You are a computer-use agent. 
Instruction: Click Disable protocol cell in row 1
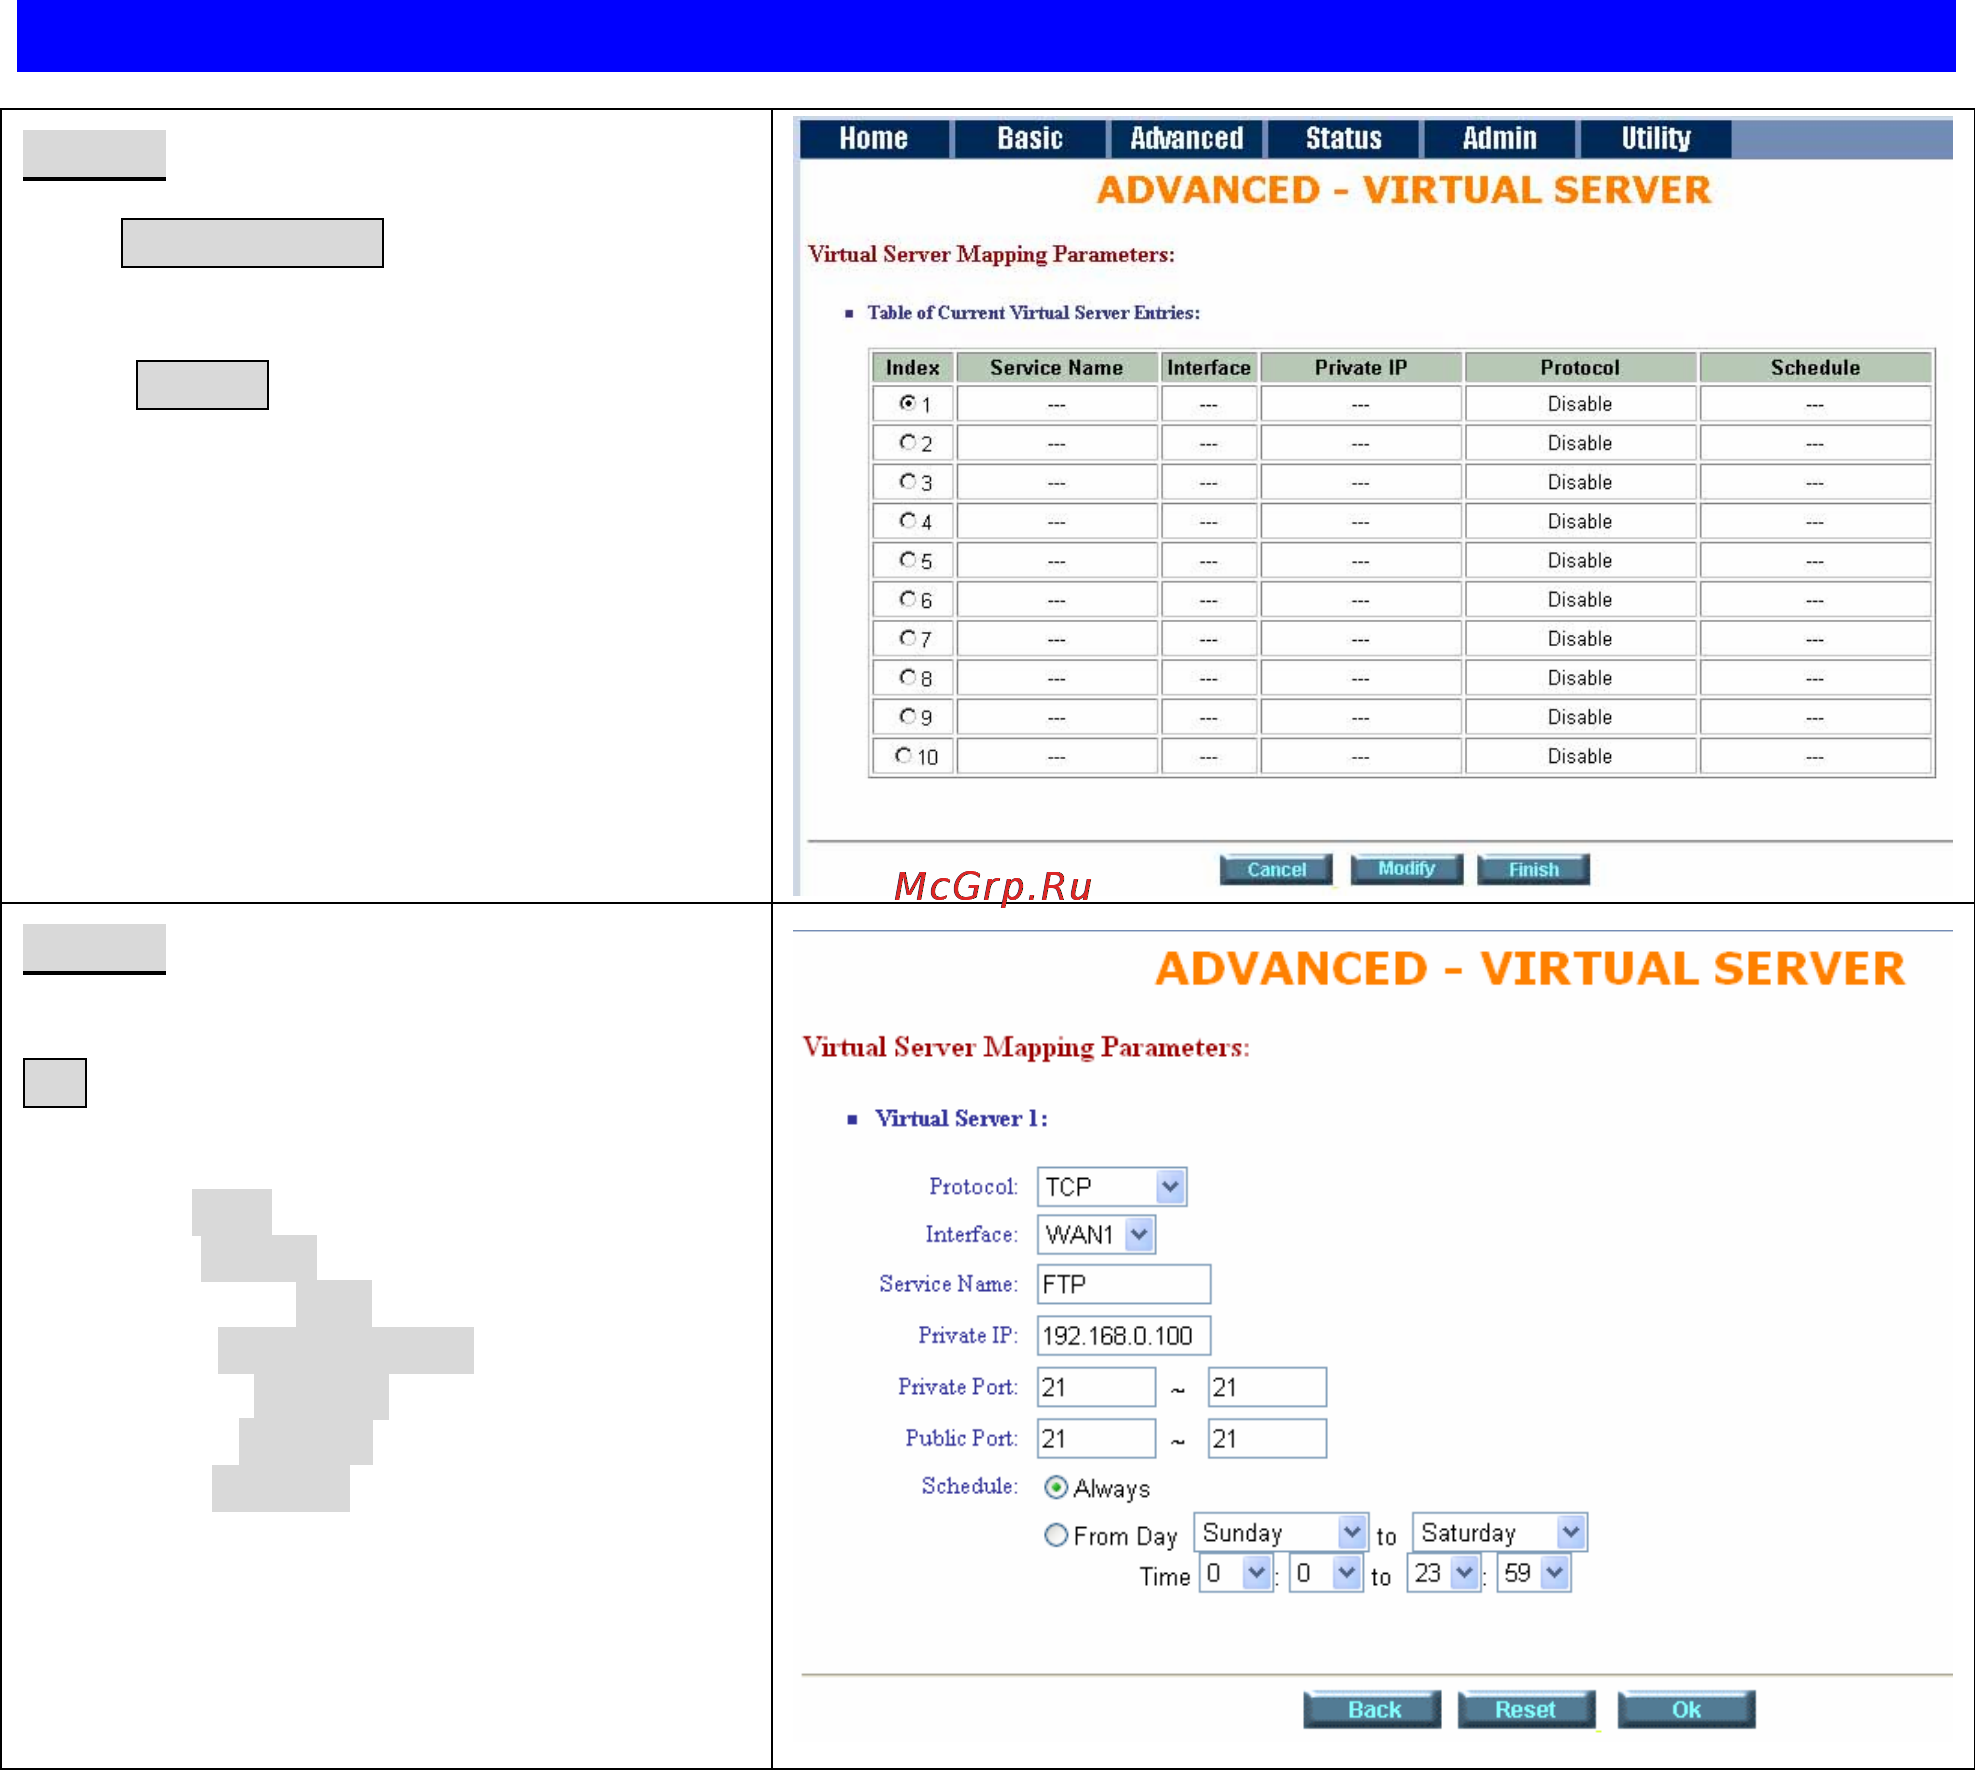point(1580,404)
